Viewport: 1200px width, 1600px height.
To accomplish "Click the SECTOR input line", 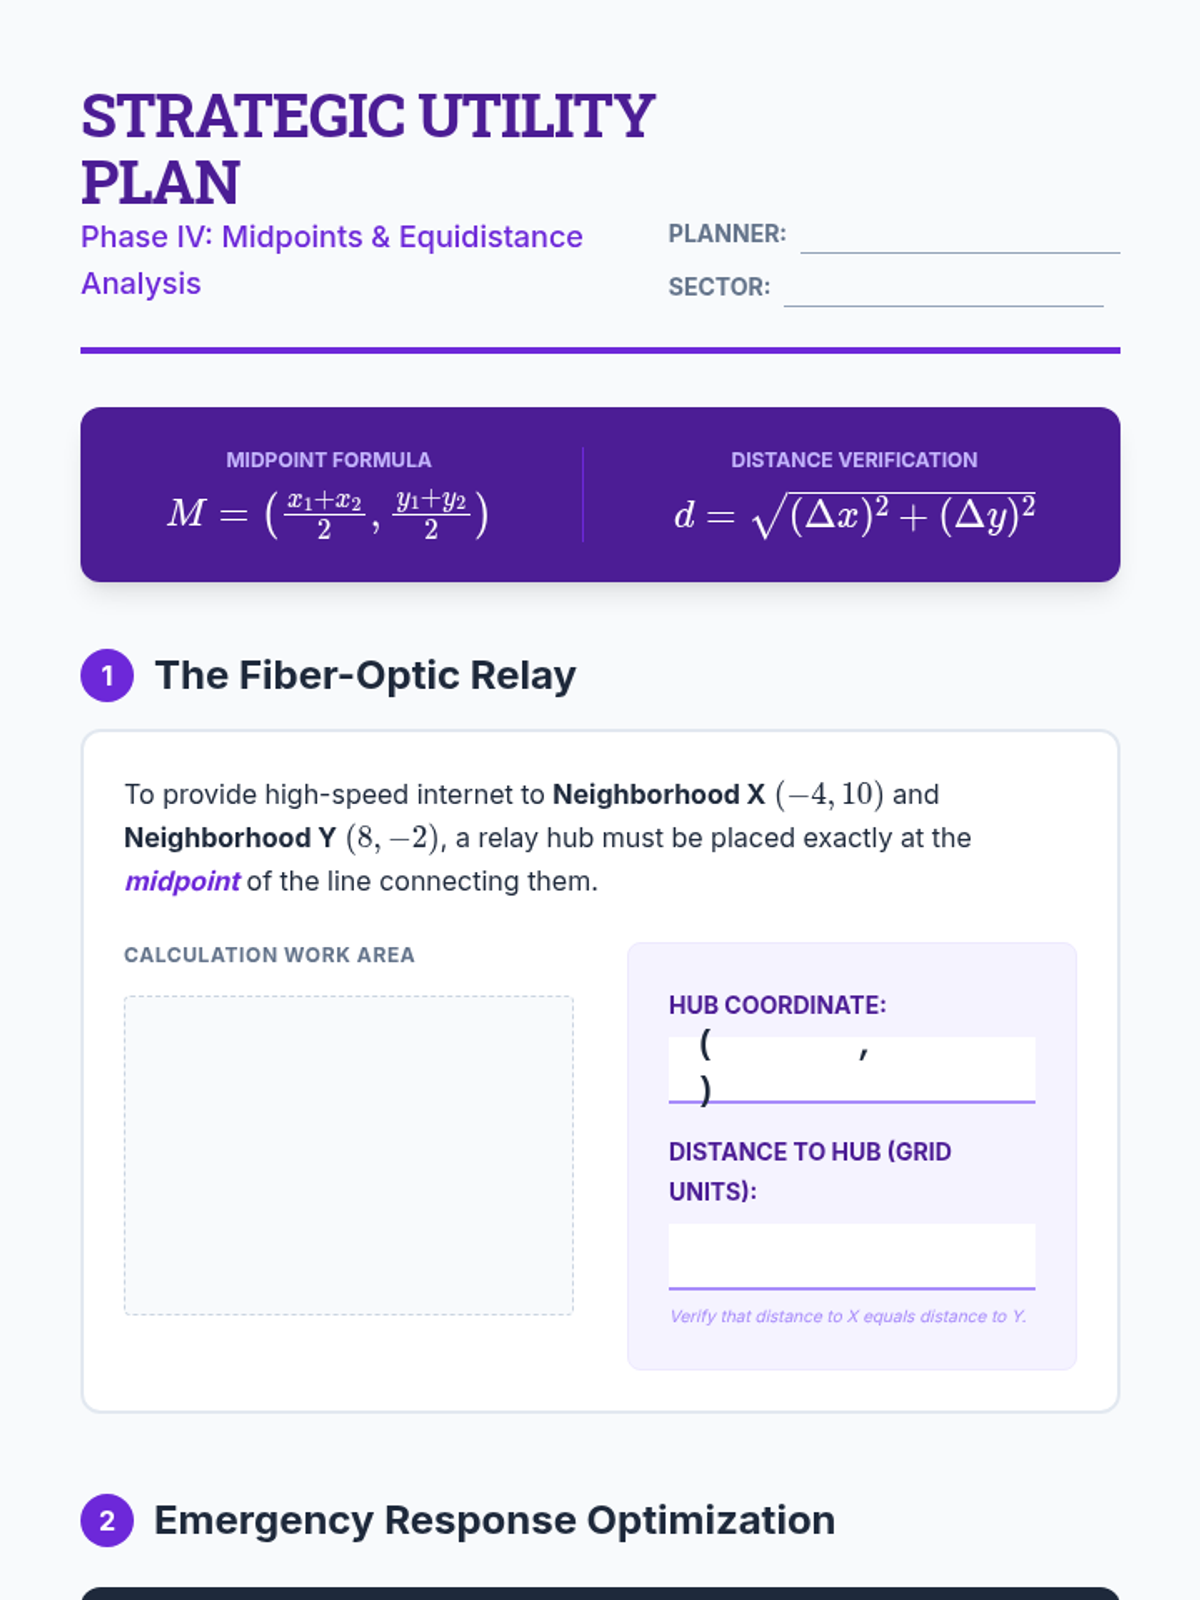I will point(943,288).
